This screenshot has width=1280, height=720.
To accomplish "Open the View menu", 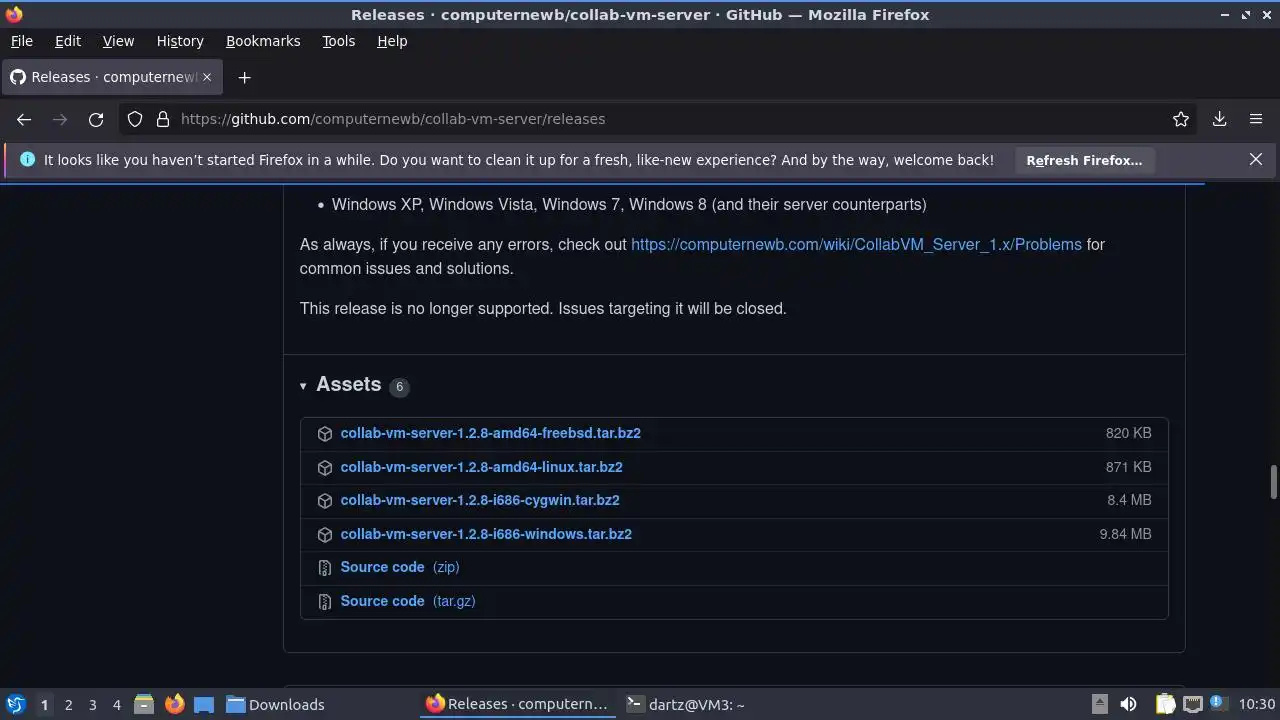I will (x=118, y=41).
